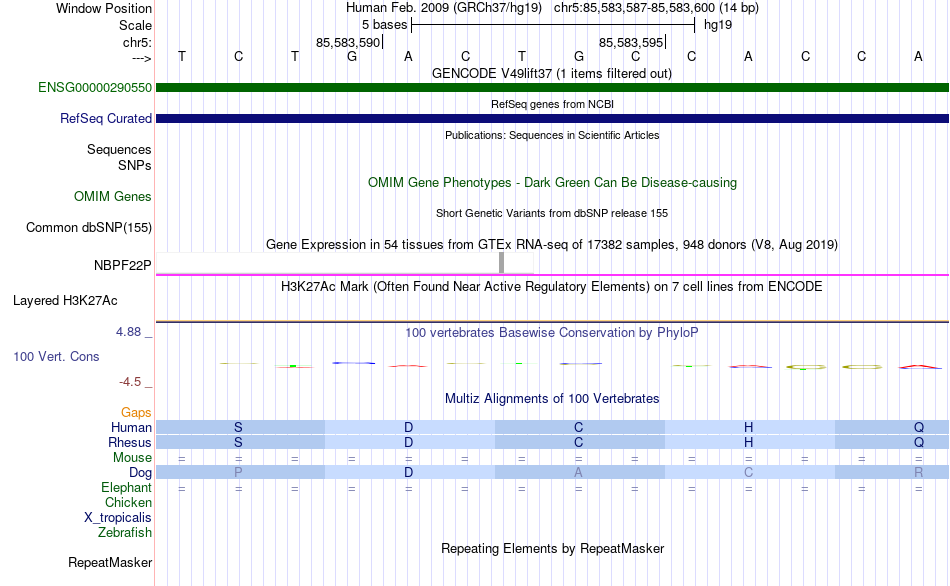Click the Scale label
This screenshot has width=950, height=586.
(135, 25)
